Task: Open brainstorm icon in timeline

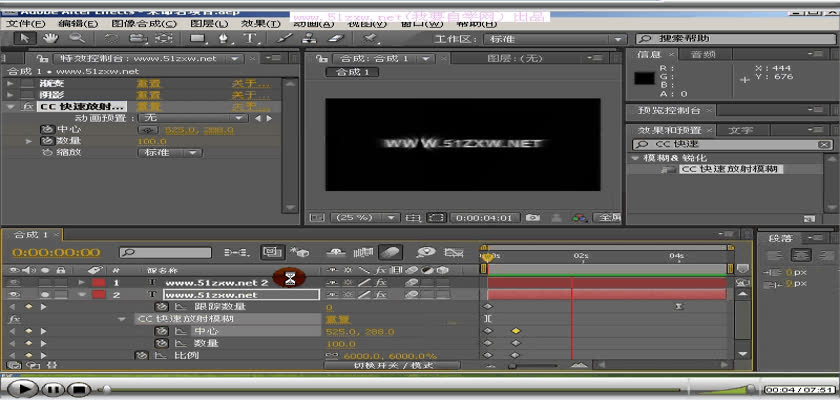Action: (426, 252)
